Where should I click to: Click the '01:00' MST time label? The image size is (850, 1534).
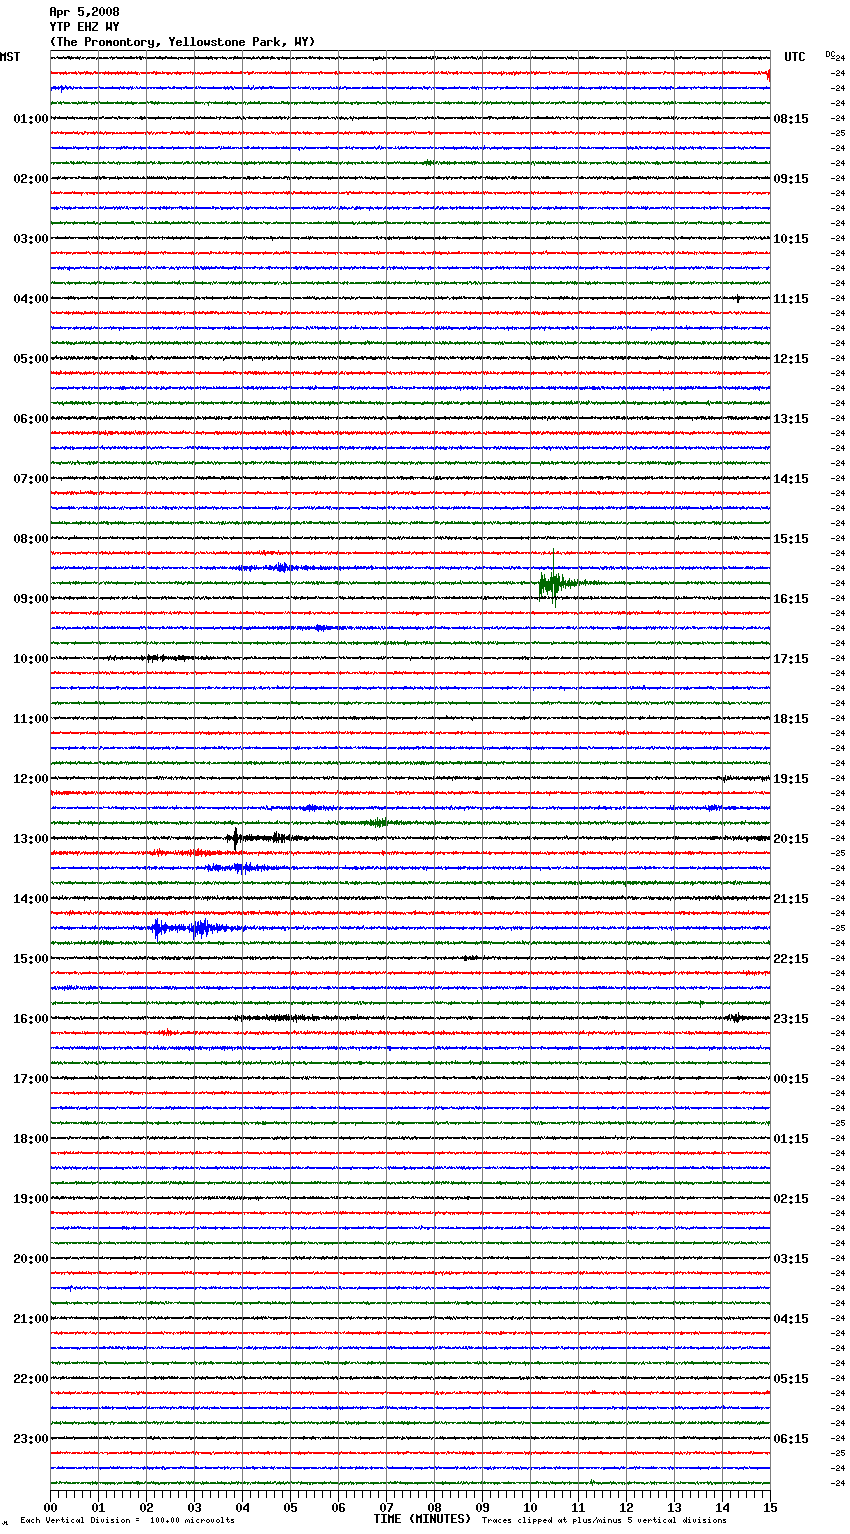31,119
